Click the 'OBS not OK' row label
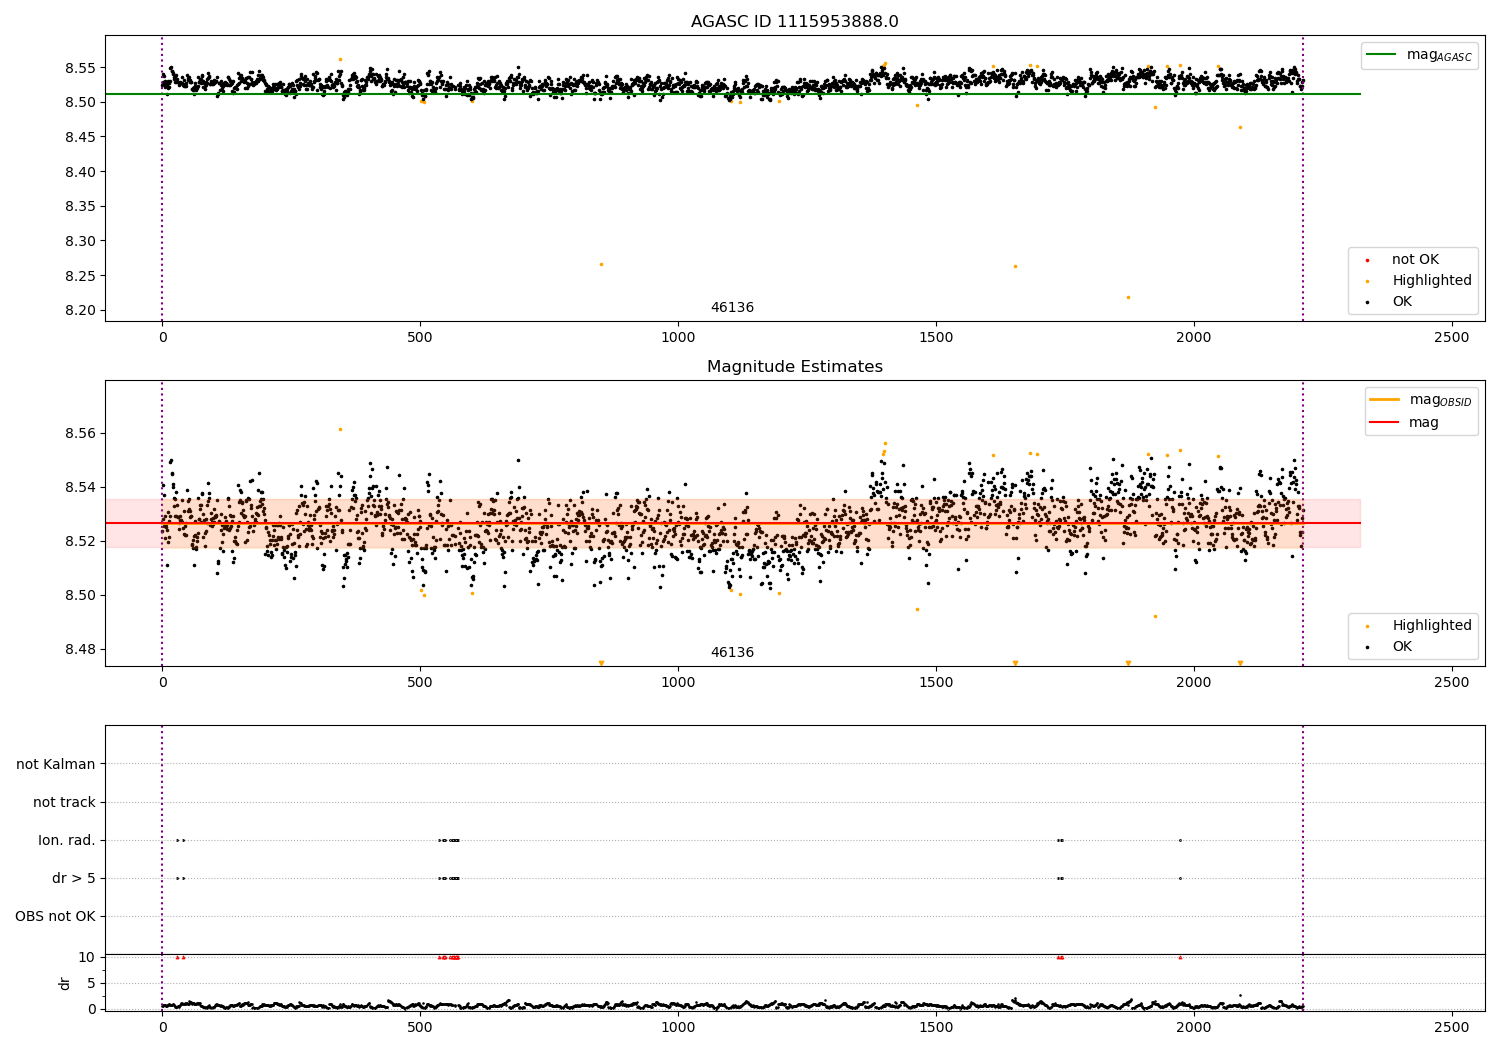 tap(55, 917)
